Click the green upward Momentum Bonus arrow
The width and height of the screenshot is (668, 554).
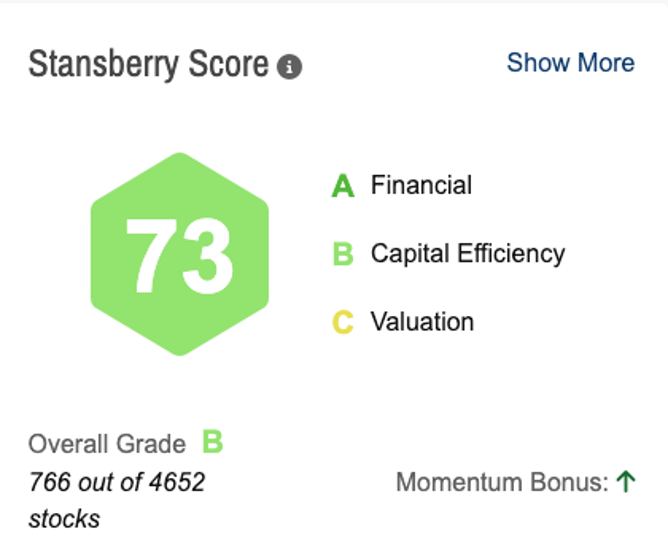[x=627, y=482]
